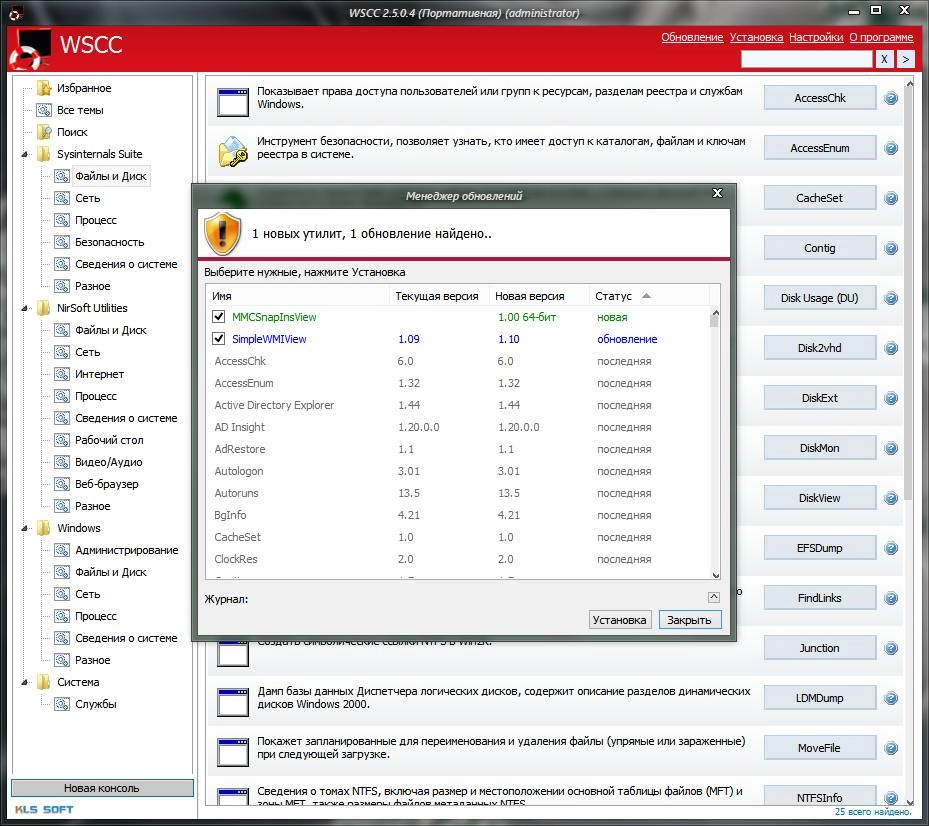
Task: Uncheck the SimpleWMIView checkbox
Action: (219, 338)
